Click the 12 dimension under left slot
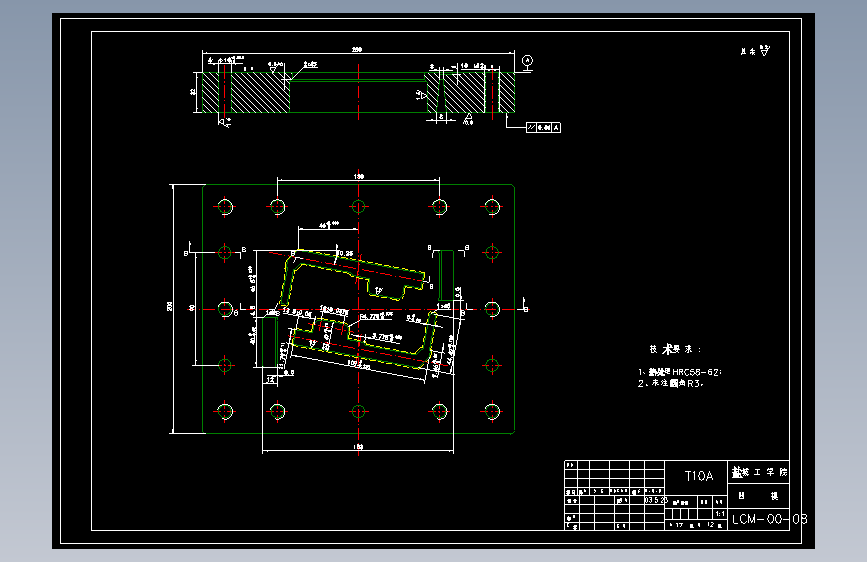The height and width of the screenshot is (562, 867). pos(270,379)
